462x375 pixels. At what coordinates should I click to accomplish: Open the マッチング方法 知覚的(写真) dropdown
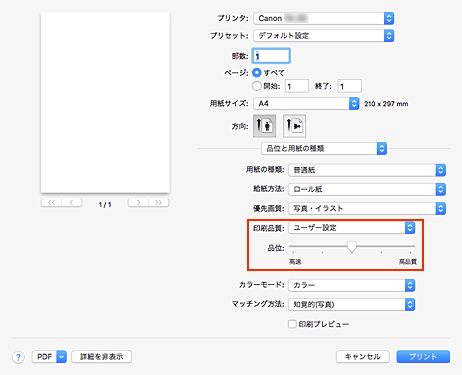click(352, 304)
